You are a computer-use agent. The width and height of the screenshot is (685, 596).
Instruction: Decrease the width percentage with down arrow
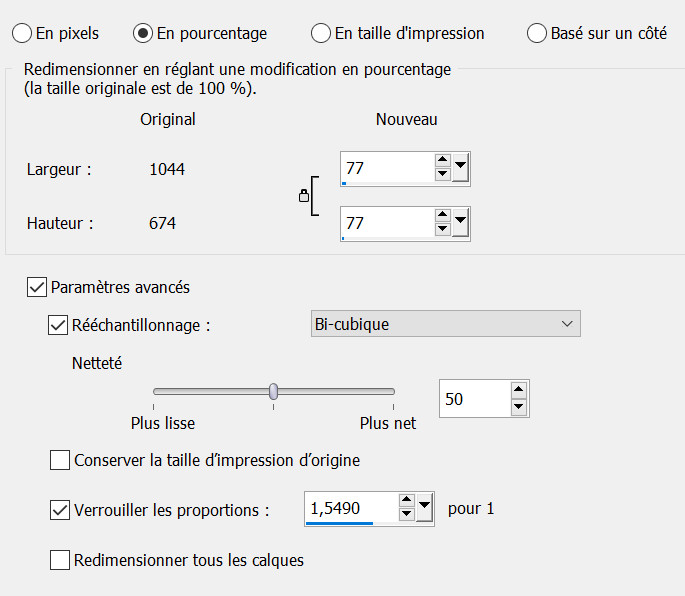point(443,175)
